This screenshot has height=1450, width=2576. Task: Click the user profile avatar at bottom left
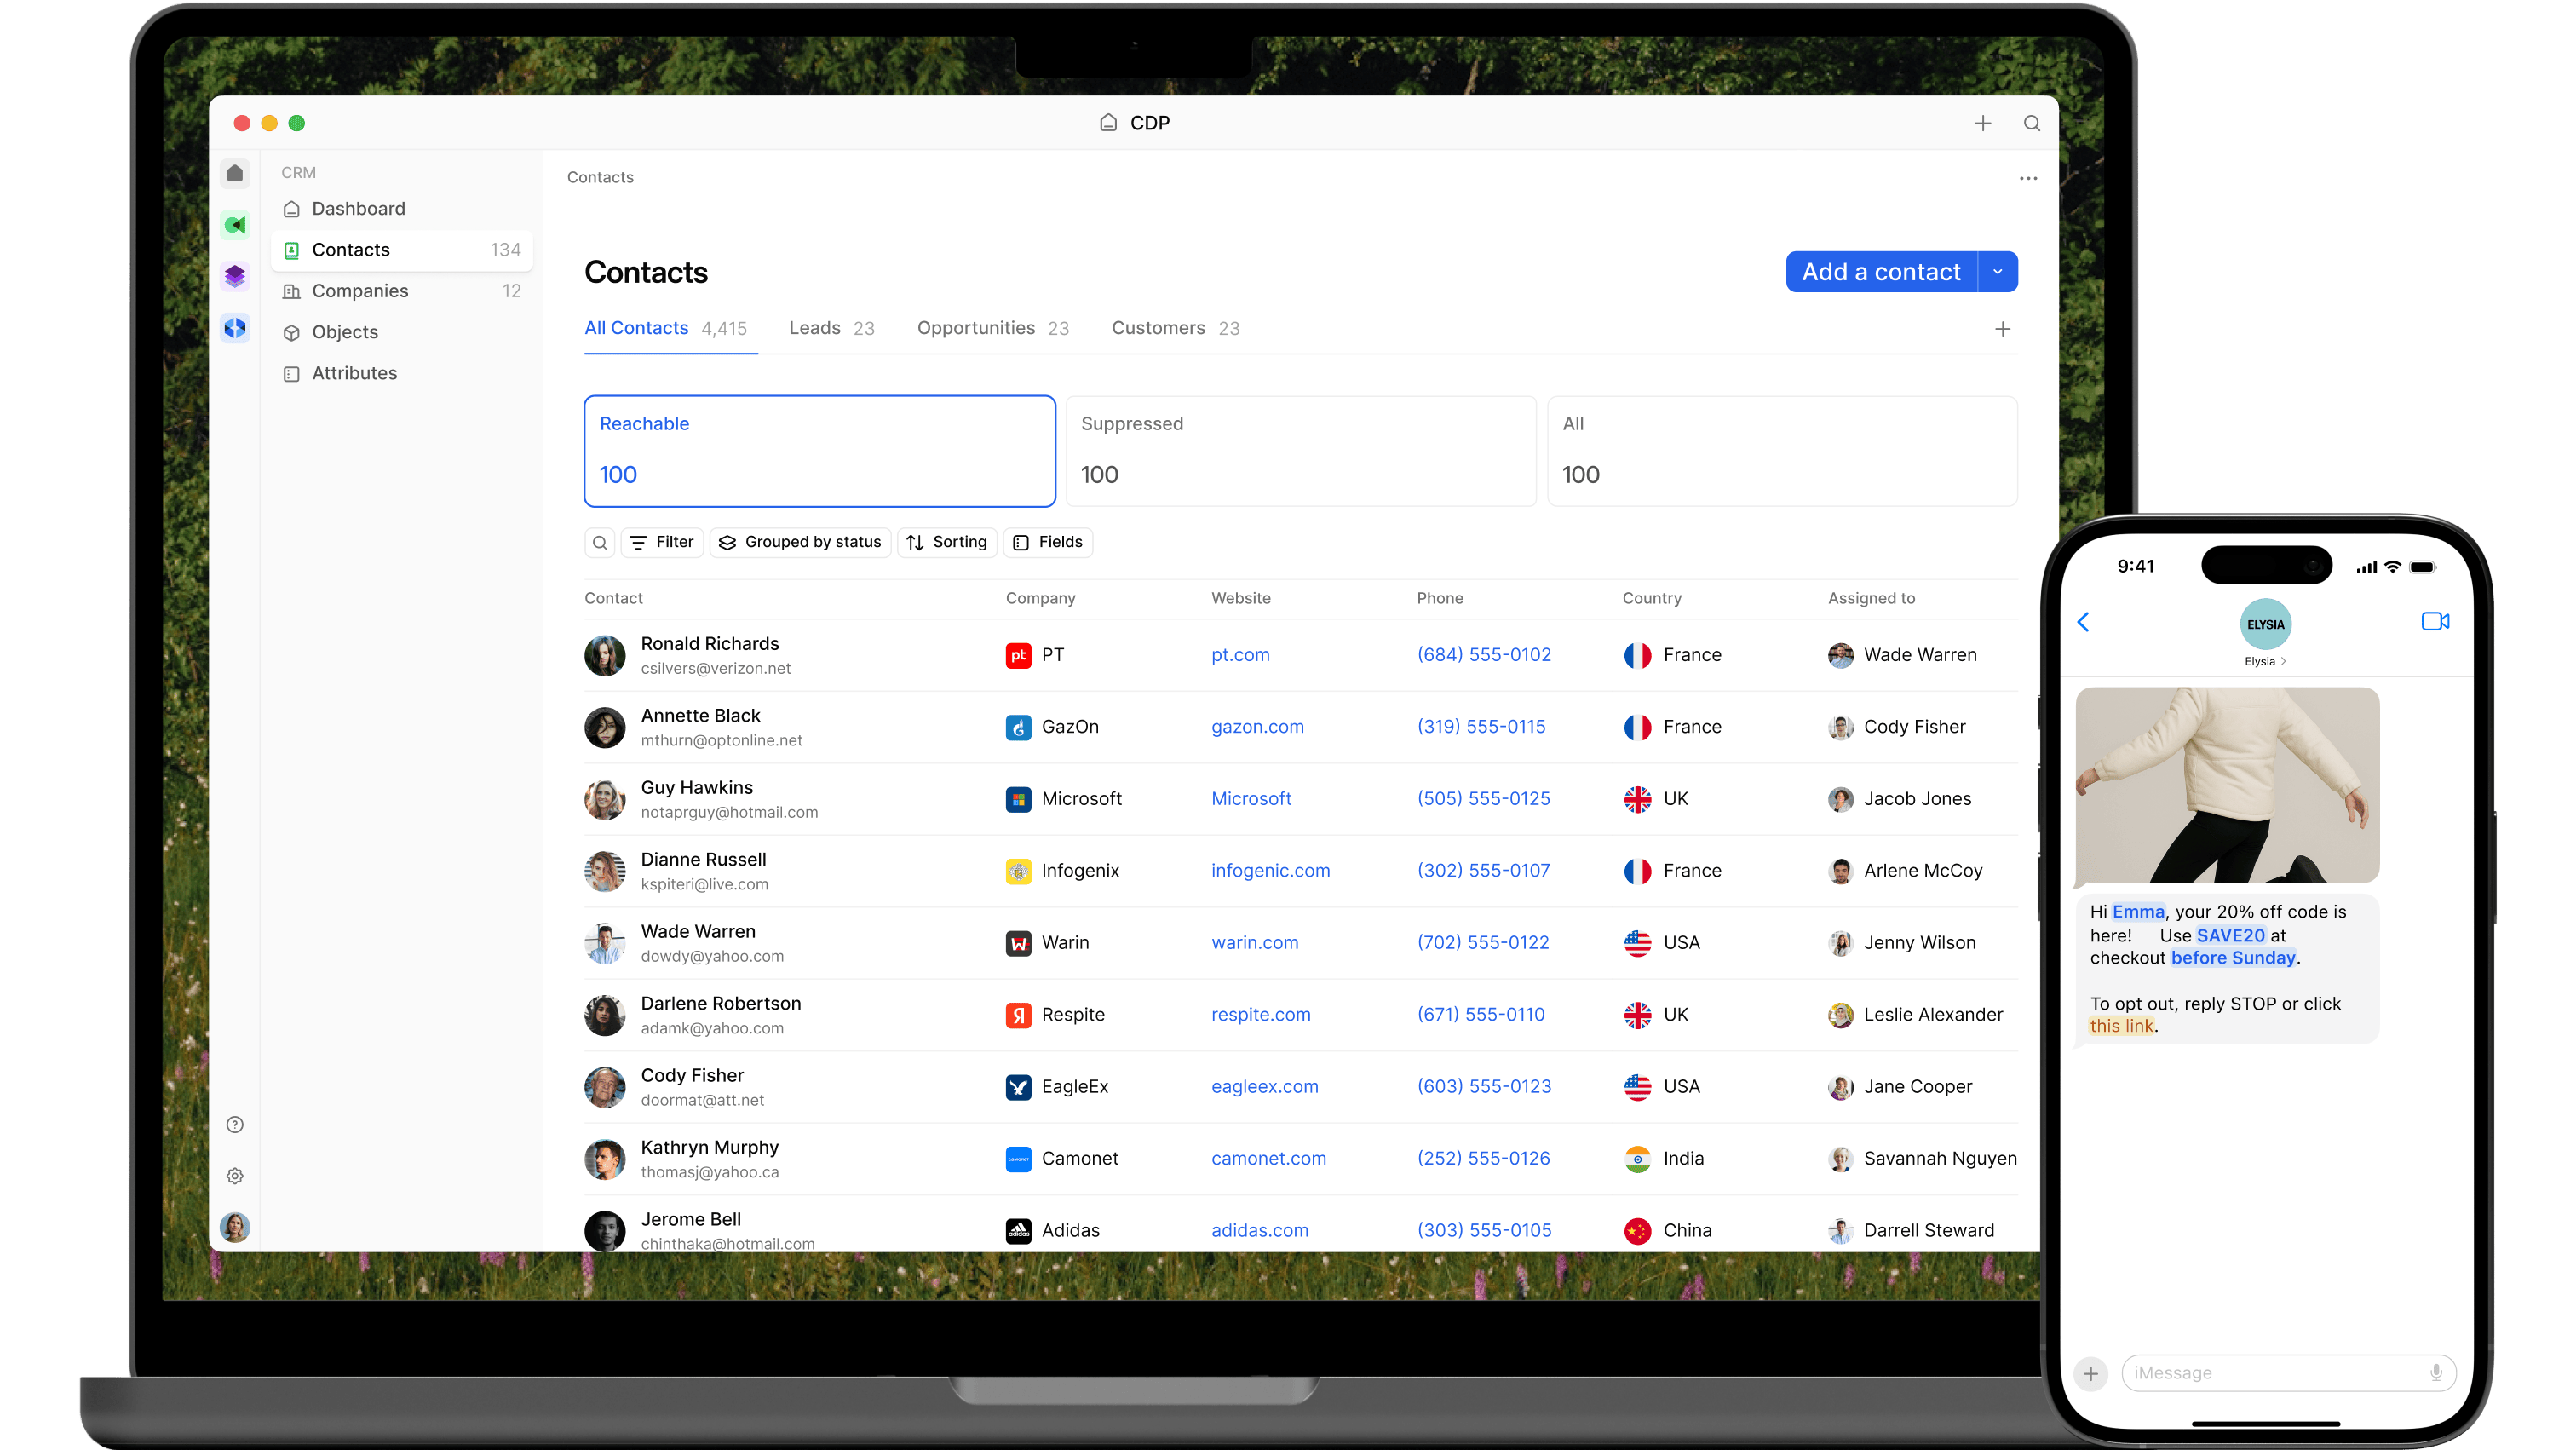point(235,1227)
